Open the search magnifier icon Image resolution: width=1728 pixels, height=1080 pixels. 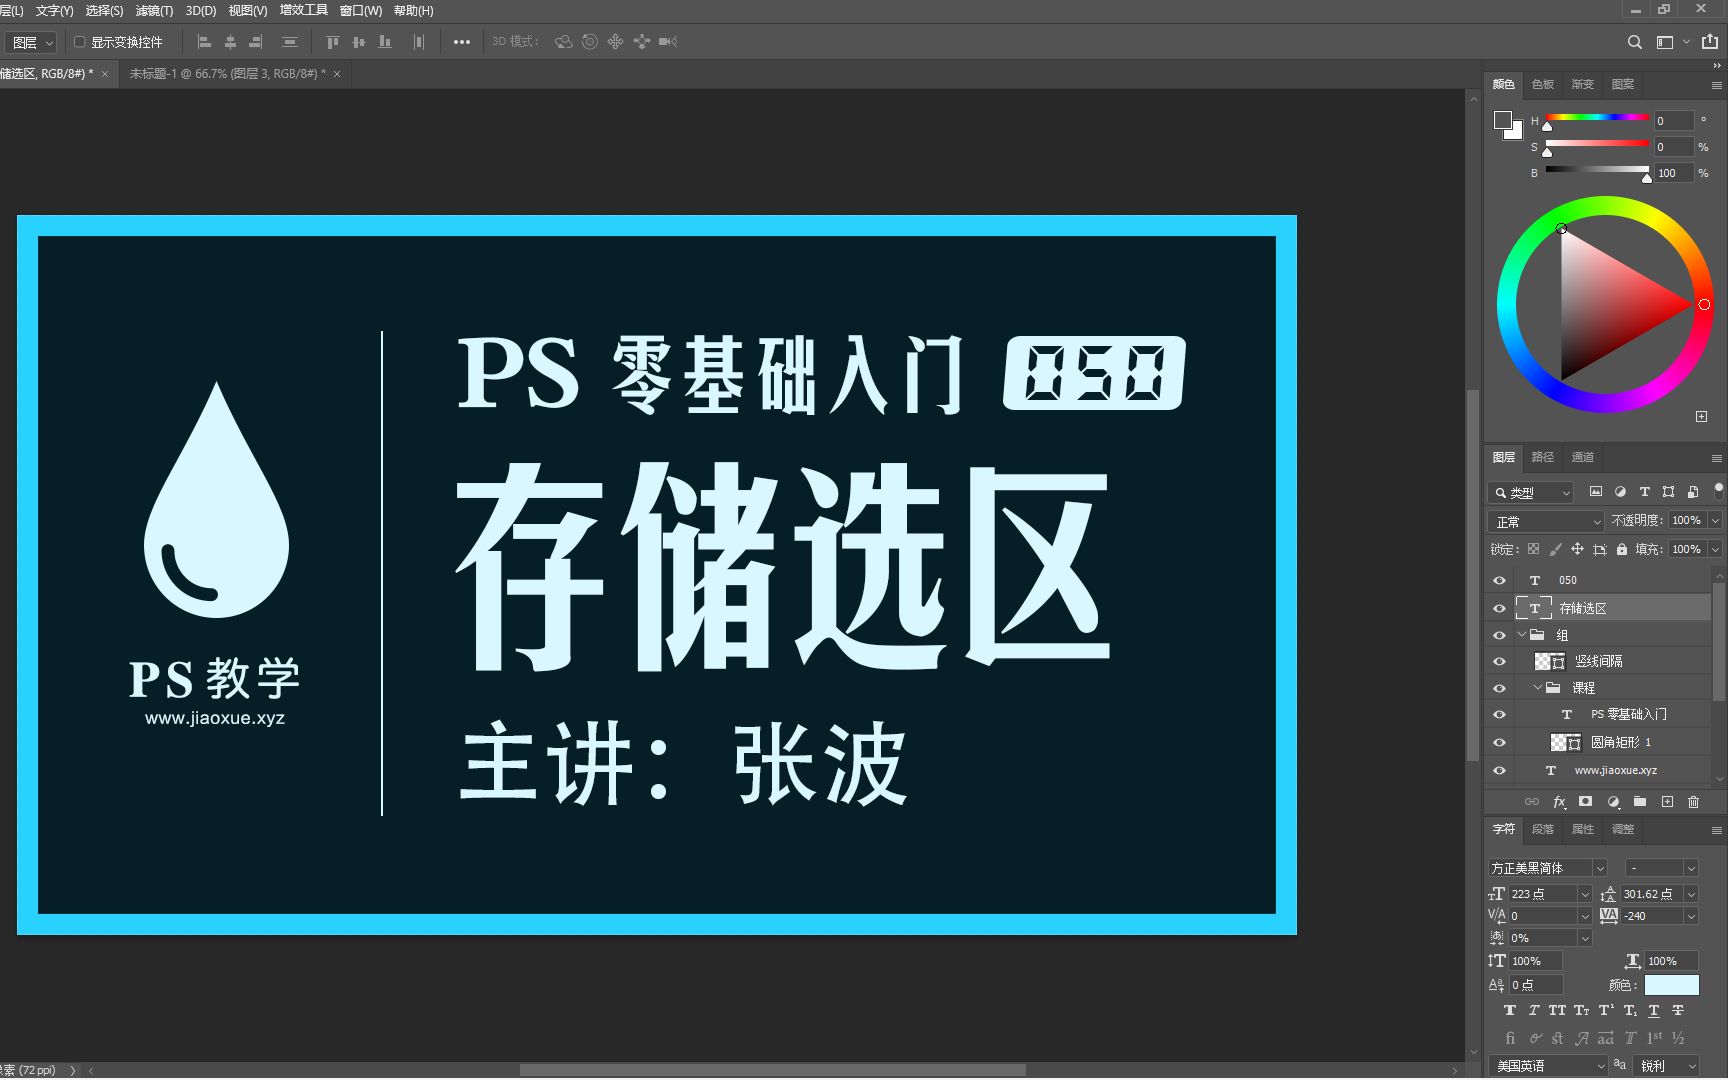tap(1635, 42)
